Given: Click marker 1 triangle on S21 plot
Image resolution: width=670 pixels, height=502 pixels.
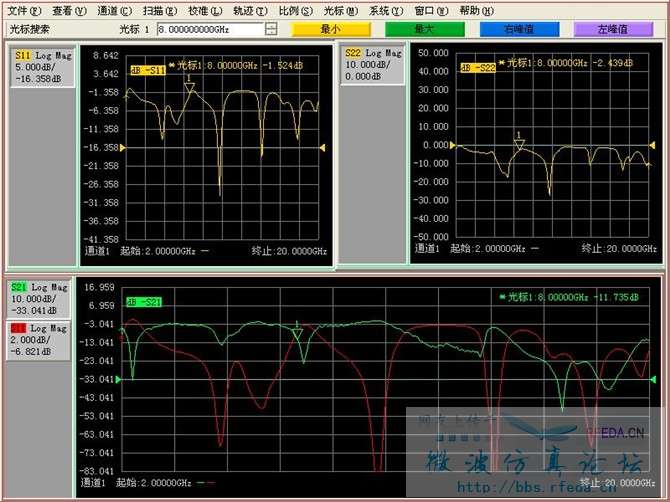Looking at the screenshot, I should coord(297,334).
